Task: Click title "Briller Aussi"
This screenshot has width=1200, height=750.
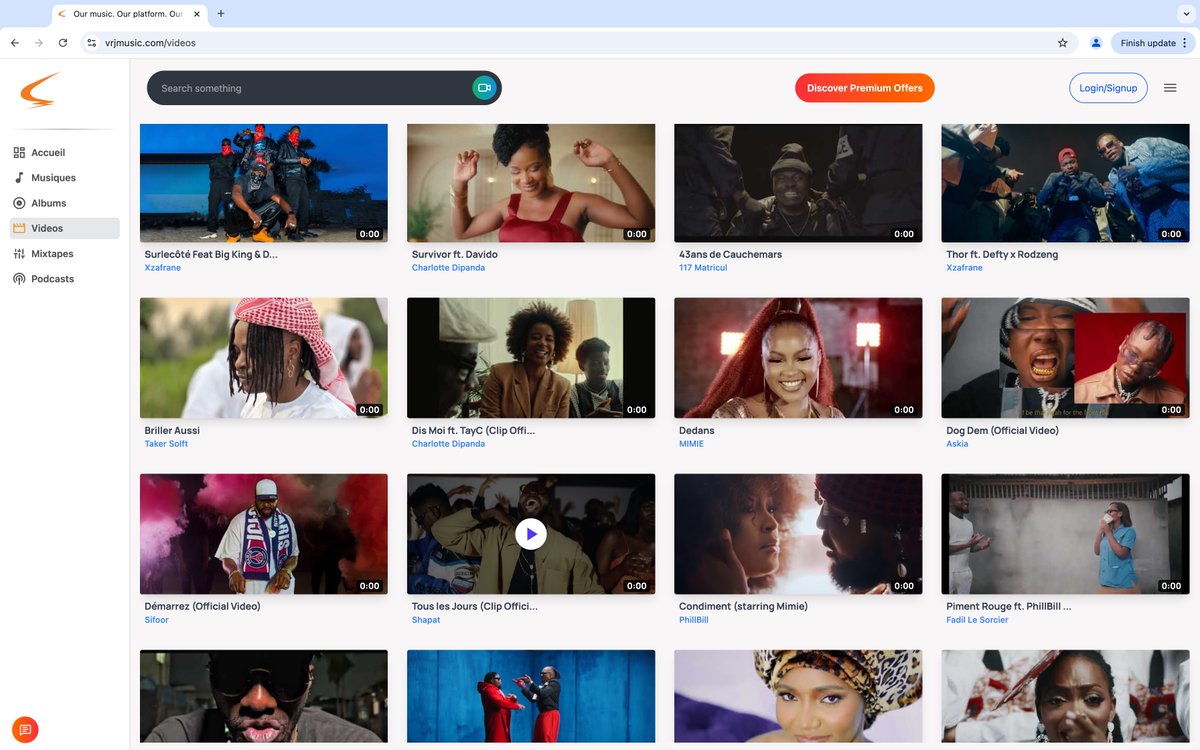Action: pos(172,430)
